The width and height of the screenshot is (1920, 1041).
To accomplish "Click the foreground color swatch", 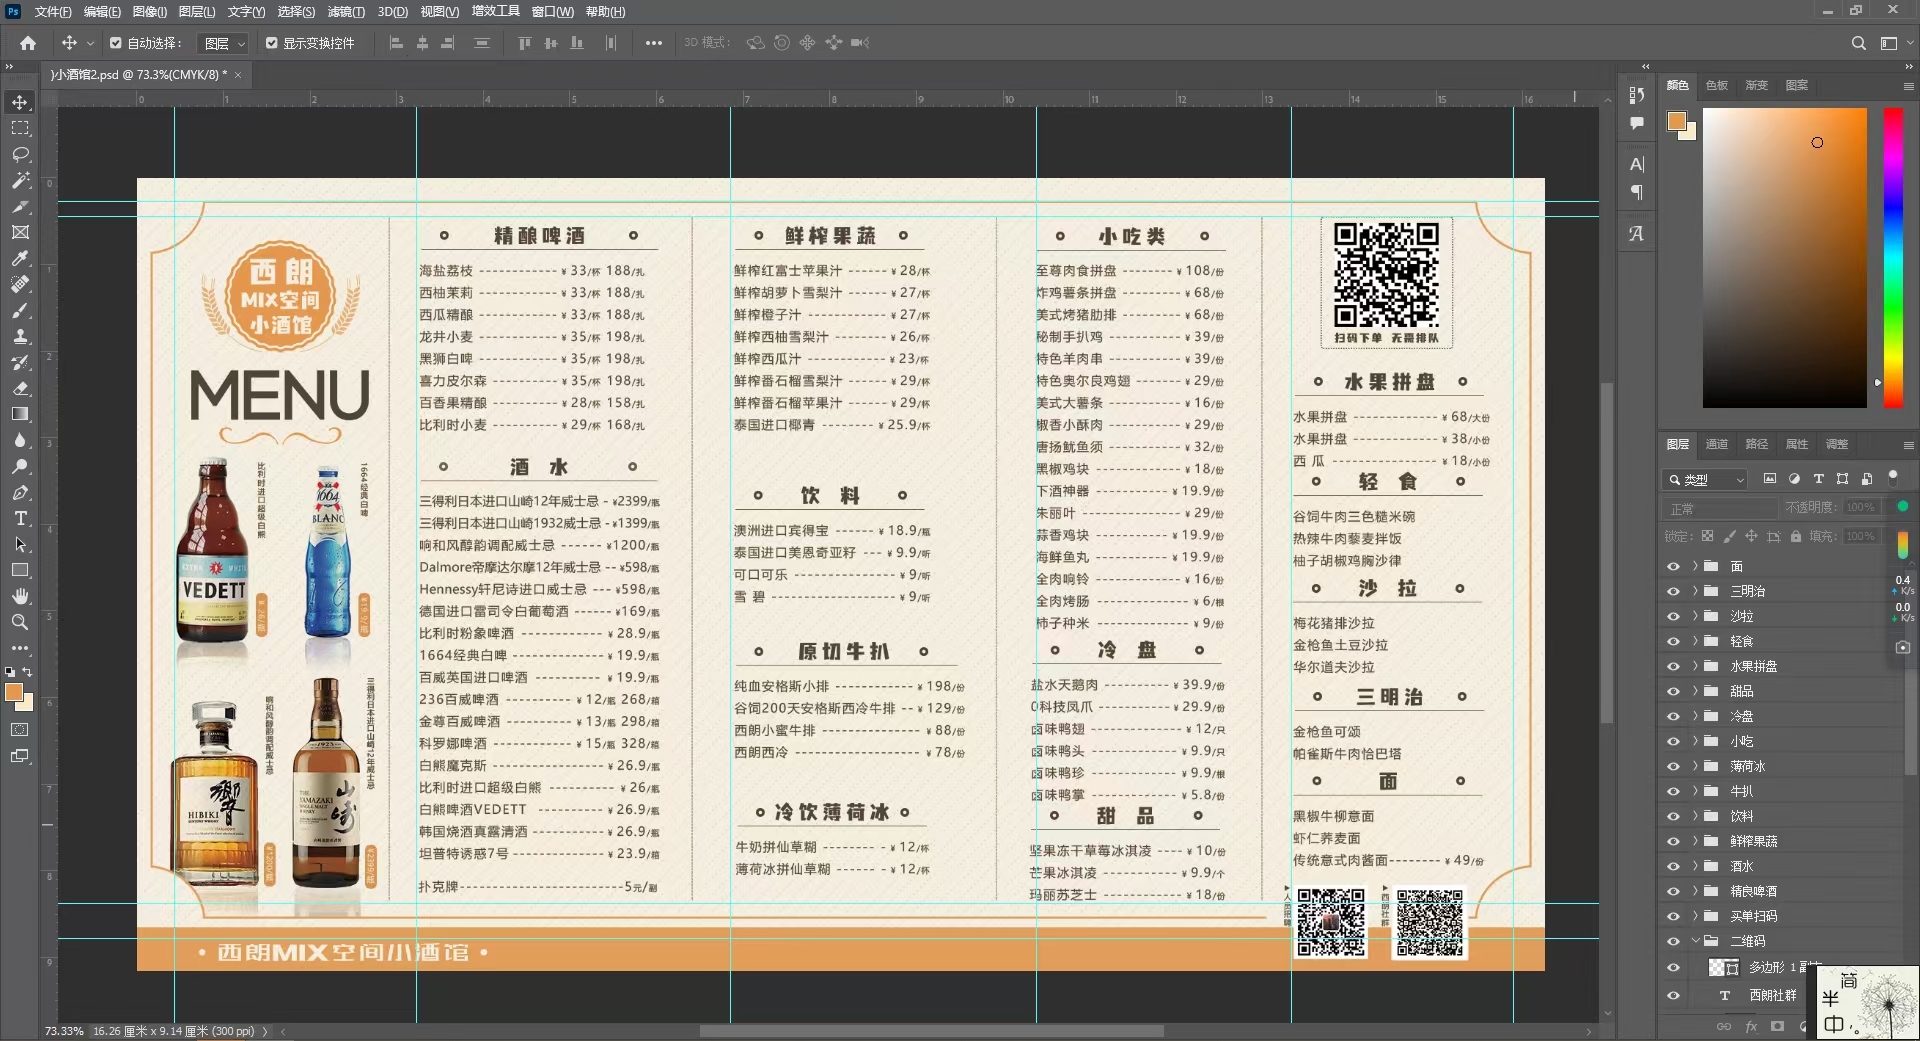I will click(x=15, y=692).
